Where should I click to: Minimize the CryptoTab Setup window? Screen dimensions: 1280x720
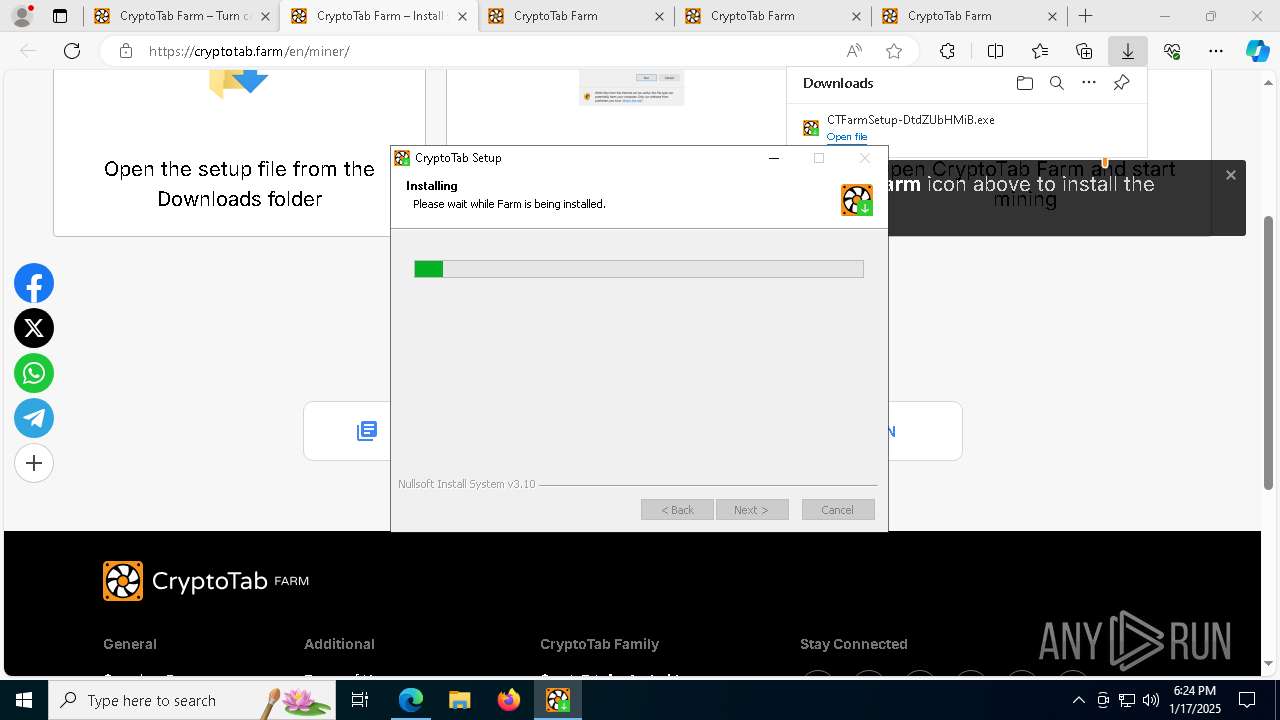pos(774,158)
